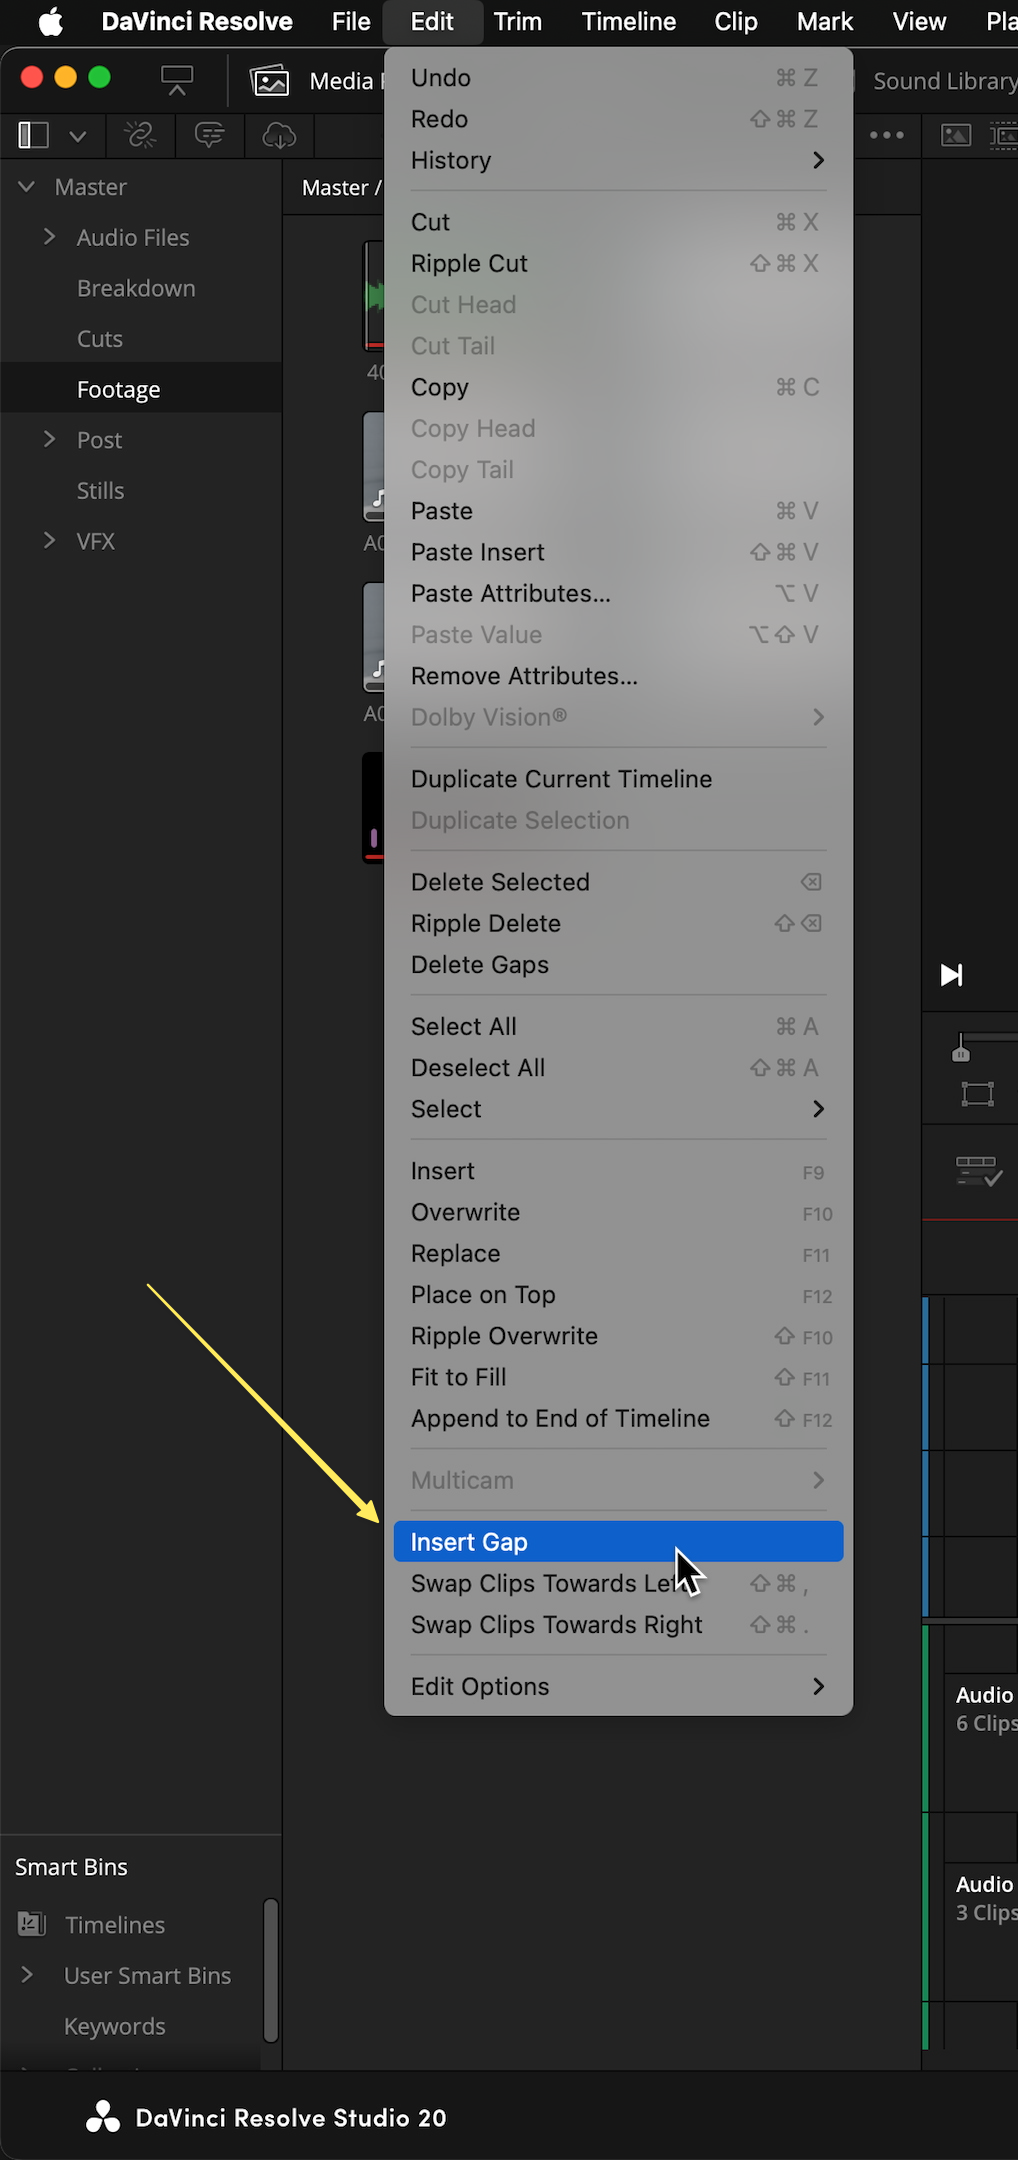Choose Ripple Cut
Screen dimensions: 1018x2160
(618, 263)
